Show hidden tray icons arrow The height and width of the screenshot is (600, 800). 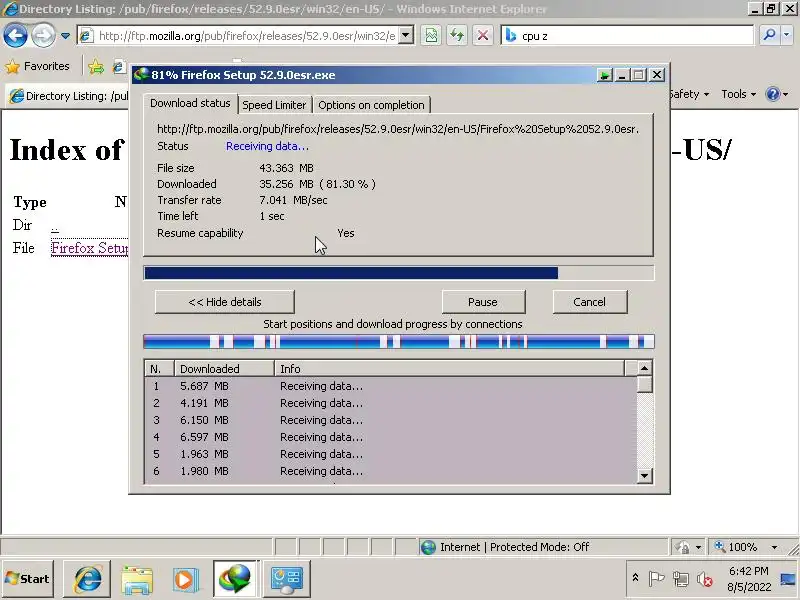tap(635, 578)
